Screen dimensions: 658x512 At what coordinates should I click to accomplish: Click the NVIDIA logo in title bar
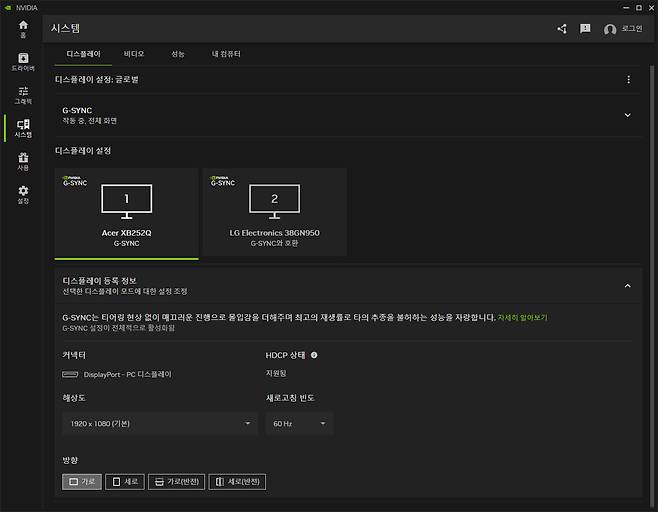click(x=8, y=8)
